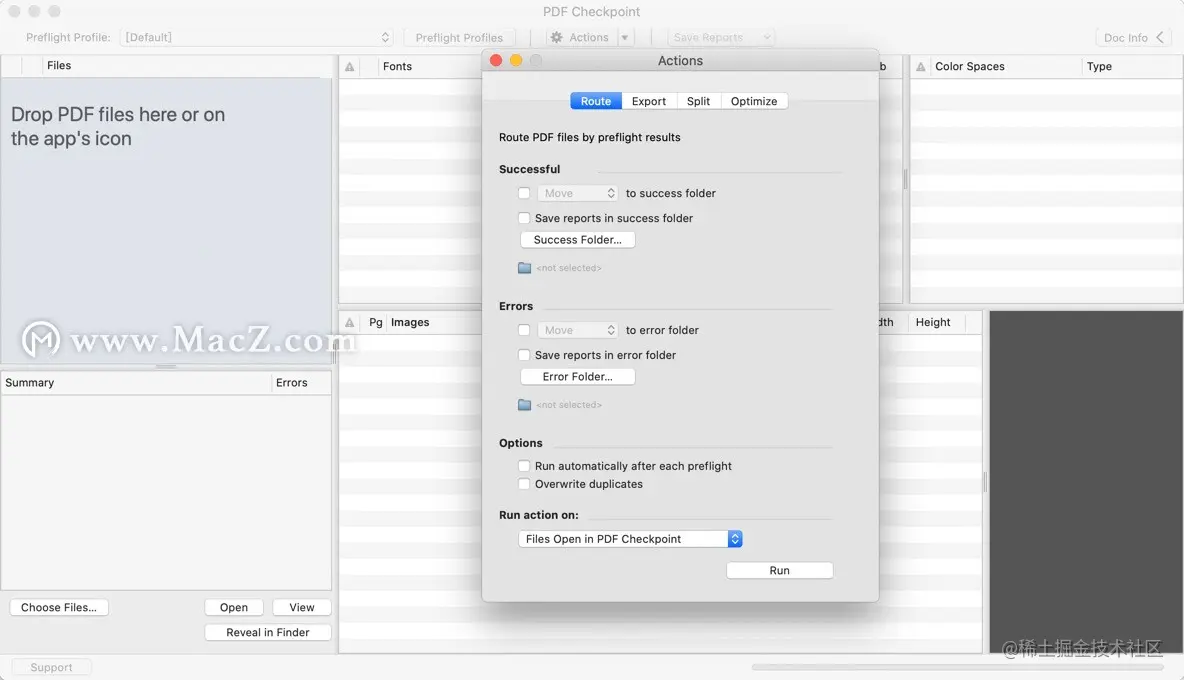Screen dimensions: 1184x680
Task: Click the Files column header
Action: click(x=59, y=66)
